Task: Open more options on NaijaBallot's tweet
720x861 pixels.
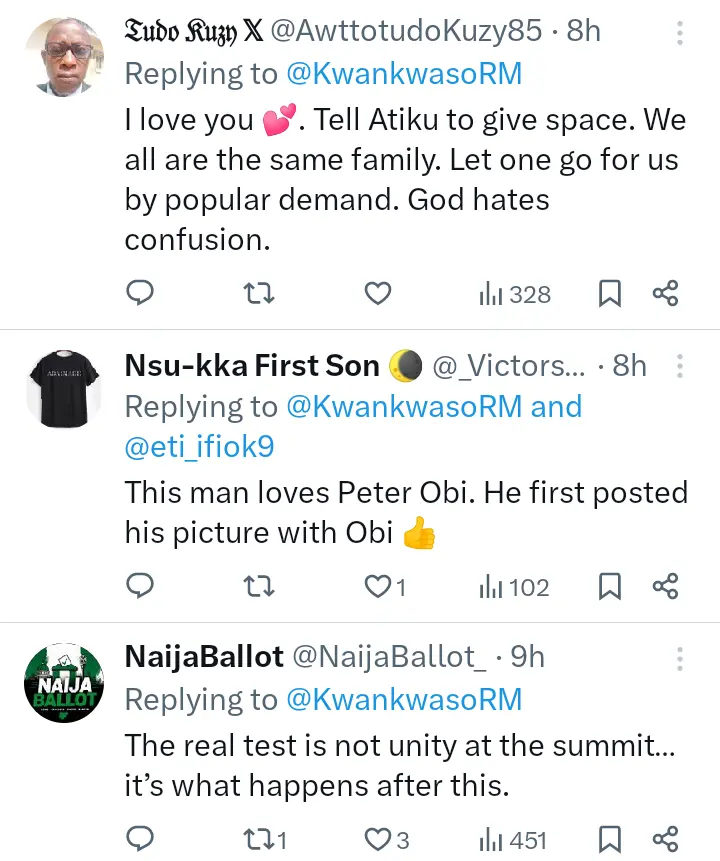Action: pyautogui.click(x=680, y=659)
